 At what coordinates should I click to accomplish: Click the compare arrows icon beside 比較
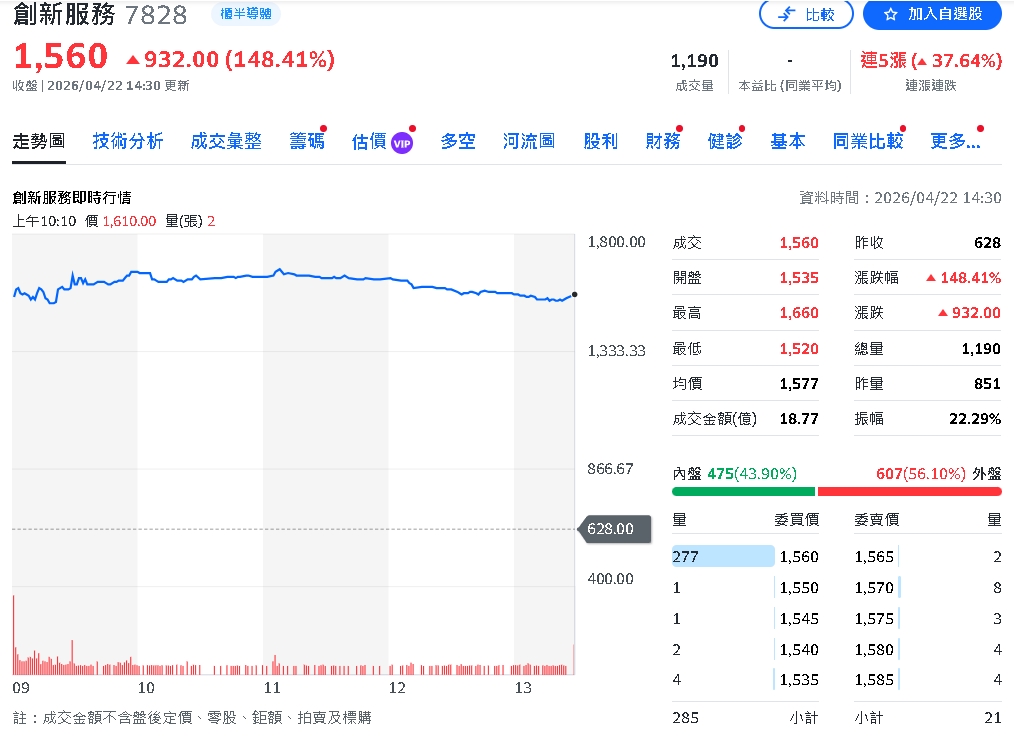(x=786, y=14)
